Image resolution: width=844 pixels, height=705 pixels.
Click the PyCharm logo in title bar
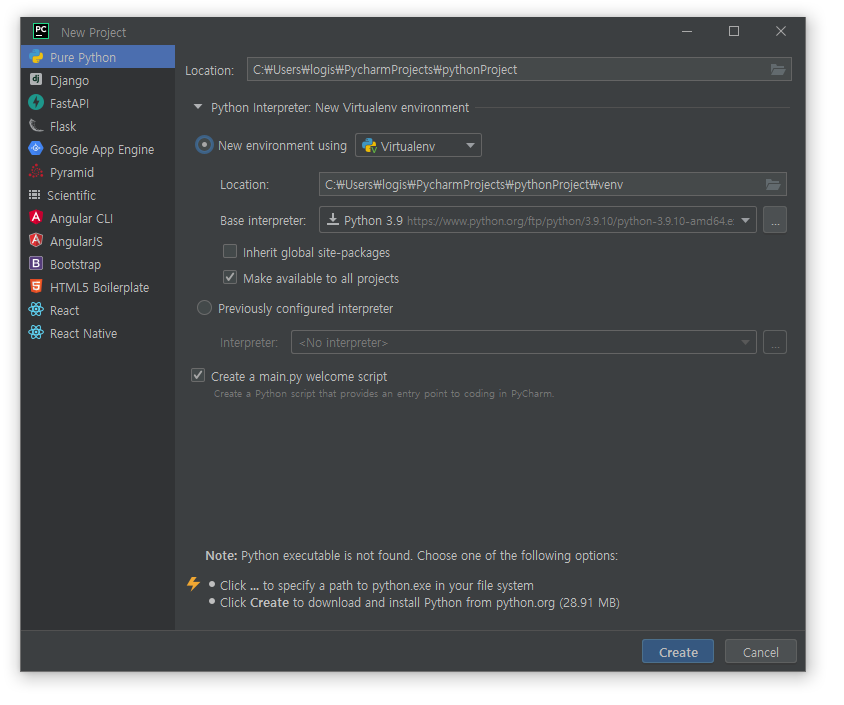click(41, 31)
